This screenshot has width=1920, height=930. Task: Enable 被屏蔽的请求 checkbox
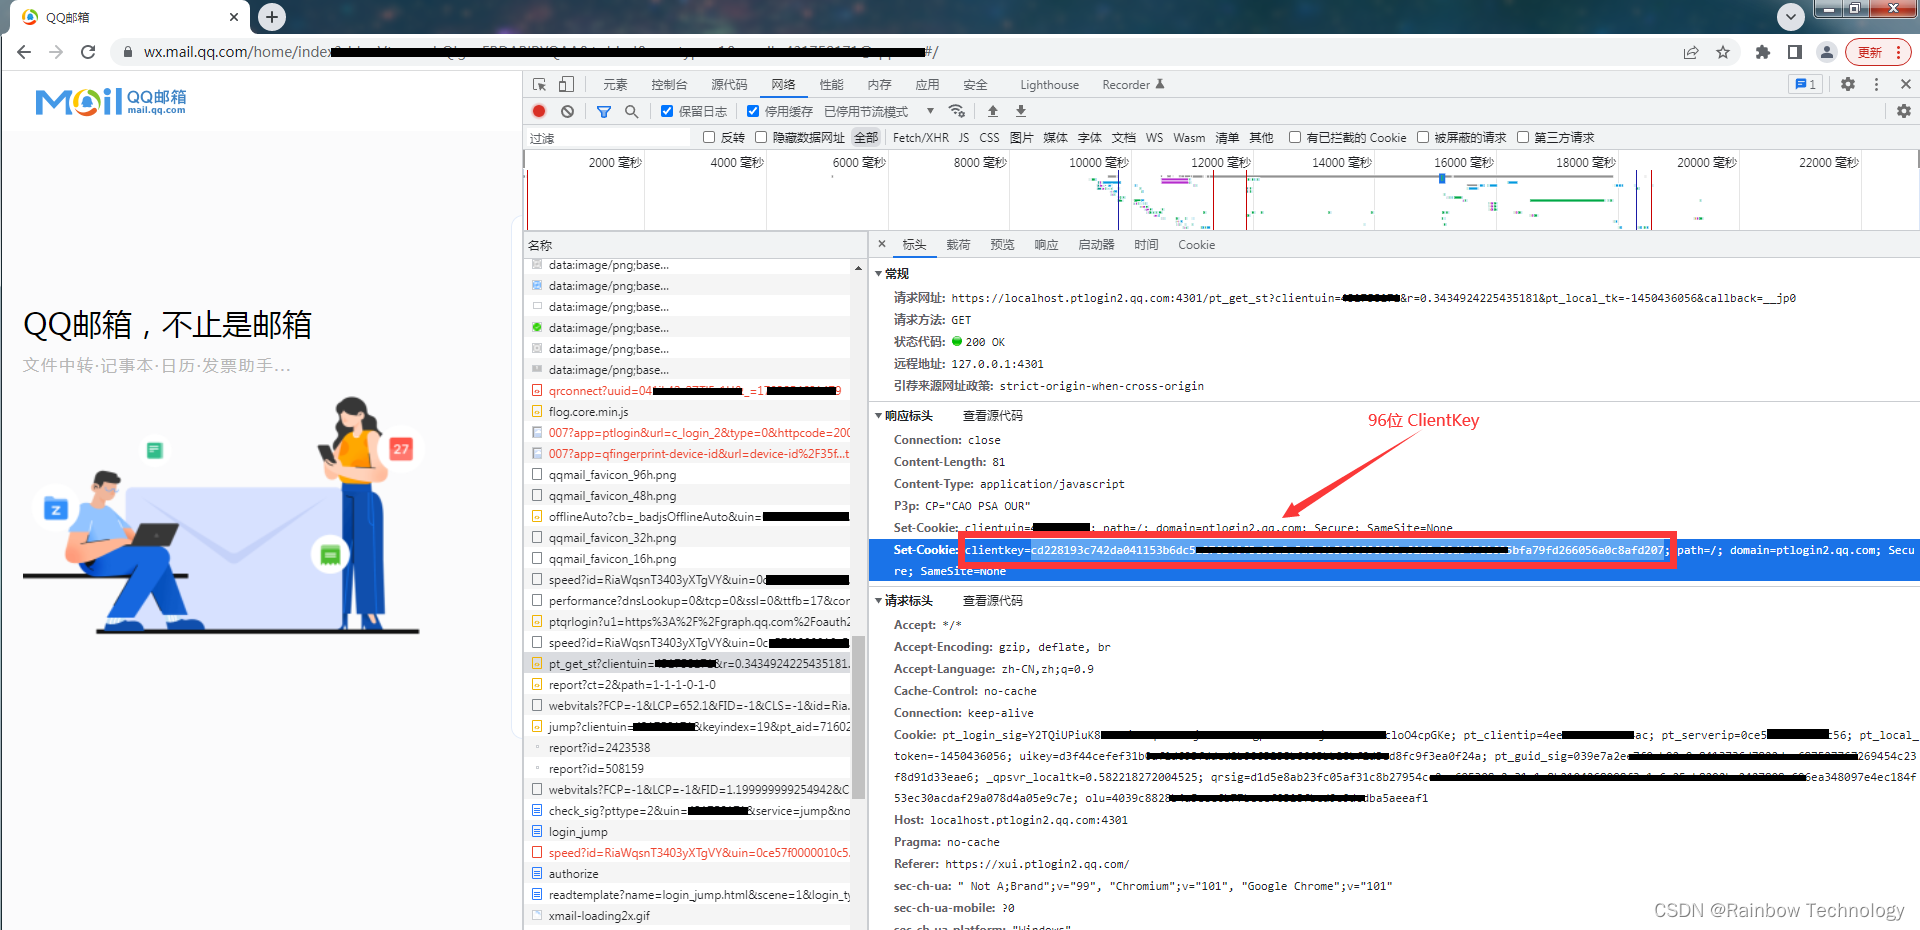(x=1423, y=137)
